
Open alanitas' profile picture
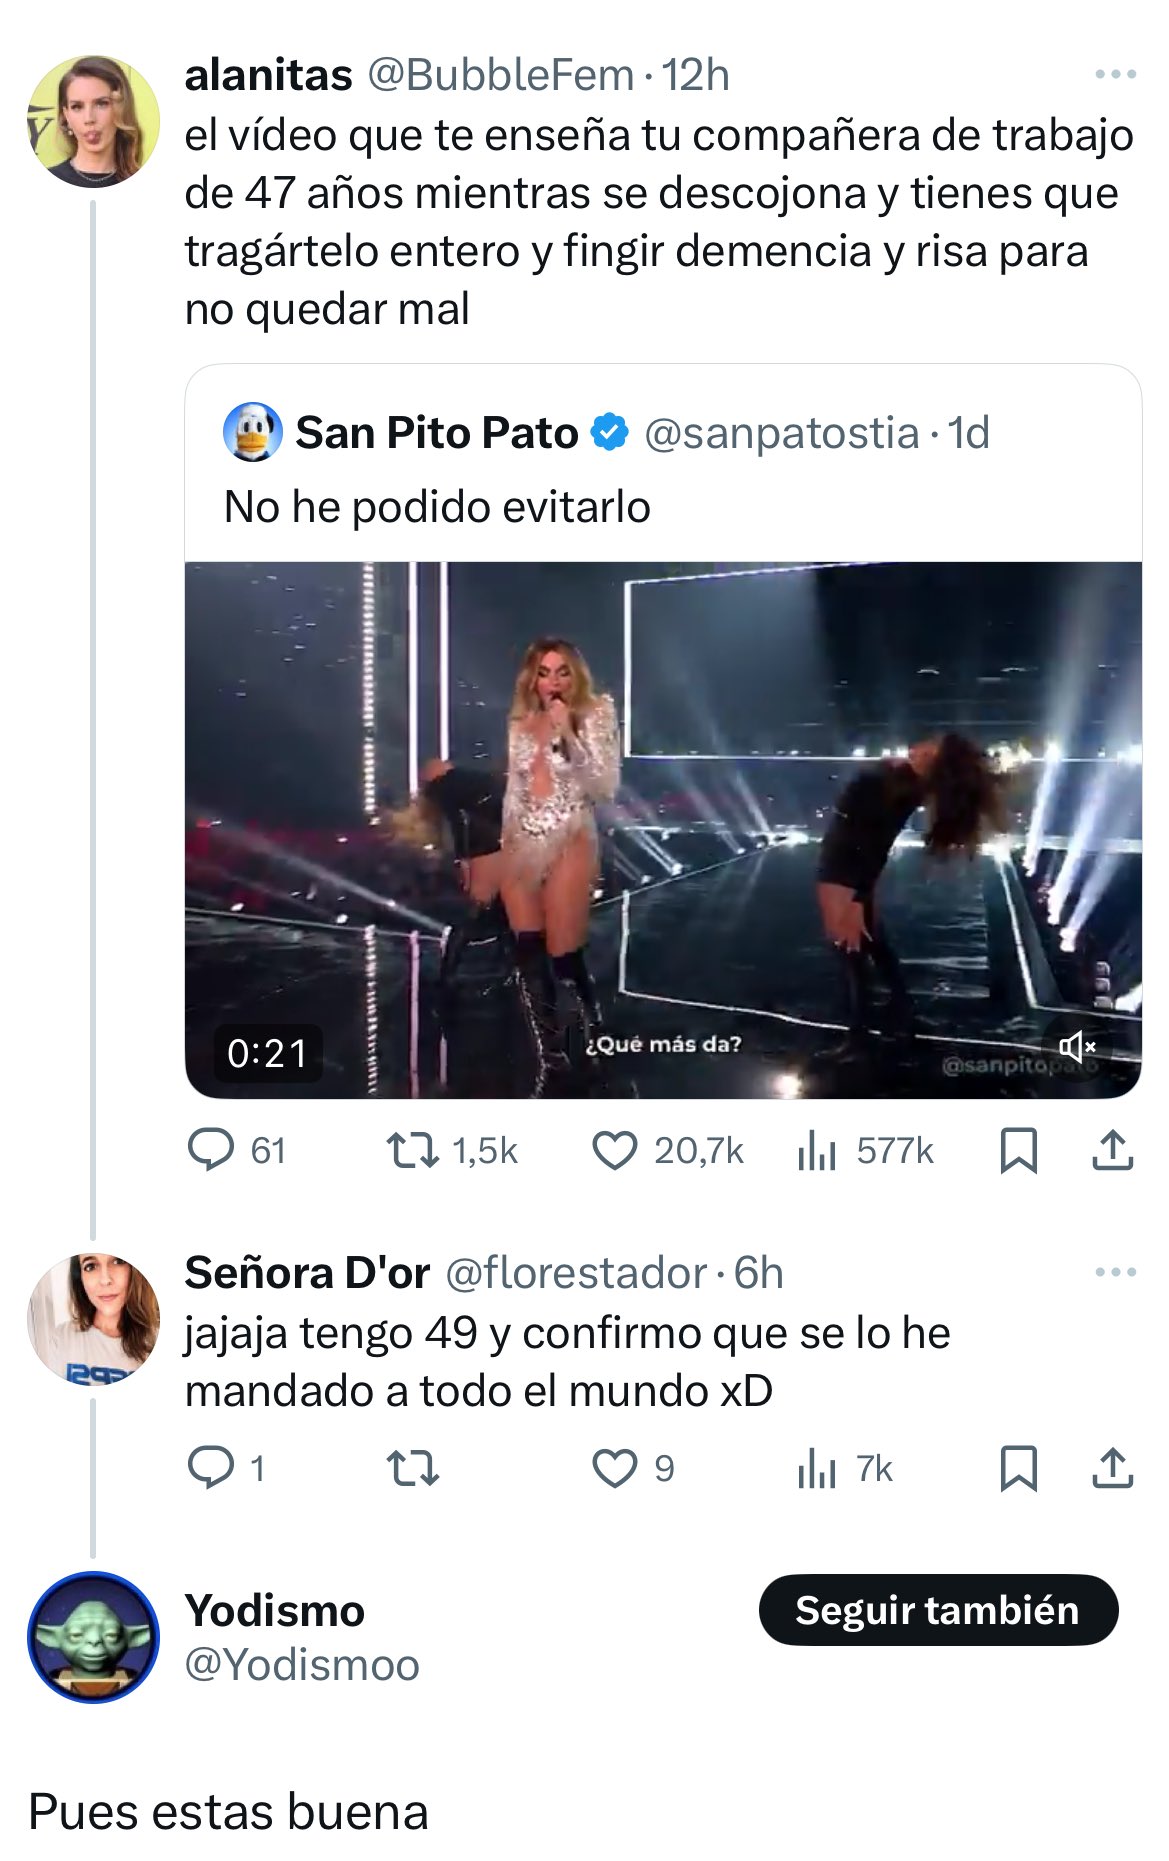(93, 121)
